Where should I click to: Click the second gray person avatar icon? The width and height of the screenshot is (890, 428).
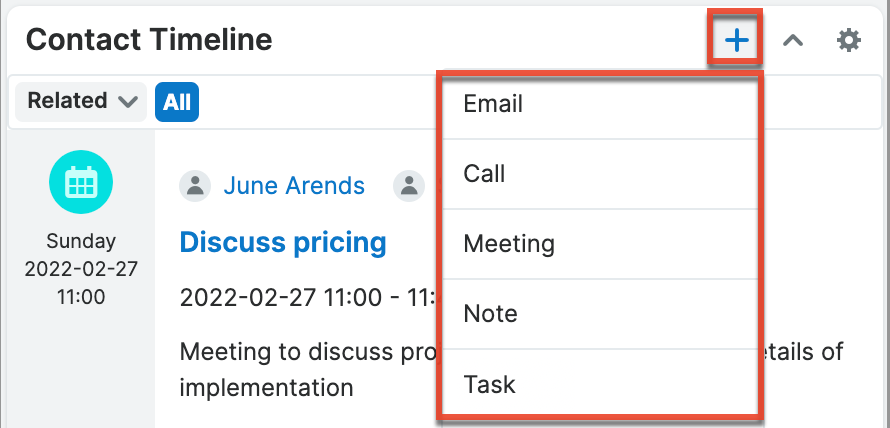(408, 186)
